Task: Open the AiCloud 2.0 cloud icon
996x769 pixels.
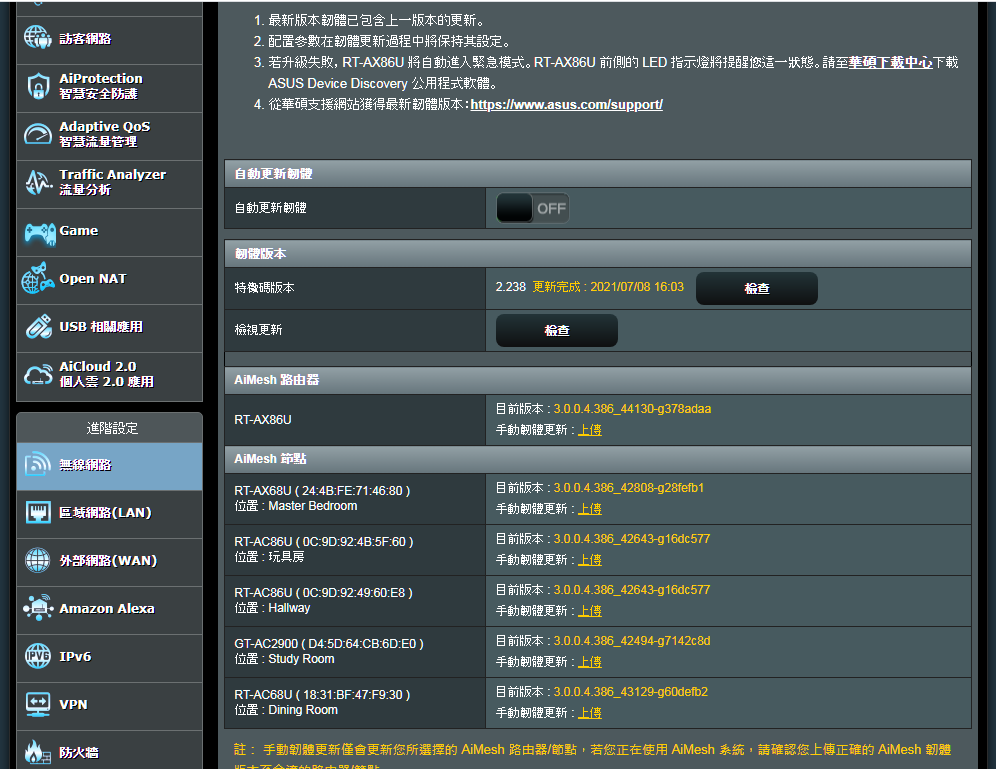Action: point(38,375)
